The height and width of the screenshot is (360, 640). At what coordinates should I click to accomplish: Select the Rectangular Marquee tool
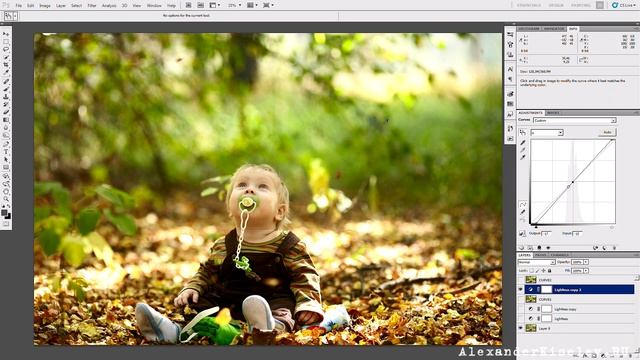pyautogui.click(x=6, y=42)
